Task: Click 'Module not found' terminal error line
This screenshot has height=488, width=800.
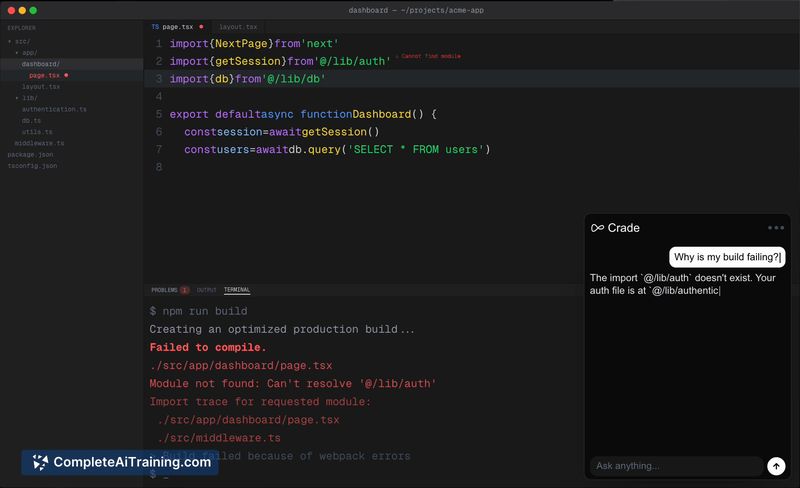Action: tap(292, 383)
